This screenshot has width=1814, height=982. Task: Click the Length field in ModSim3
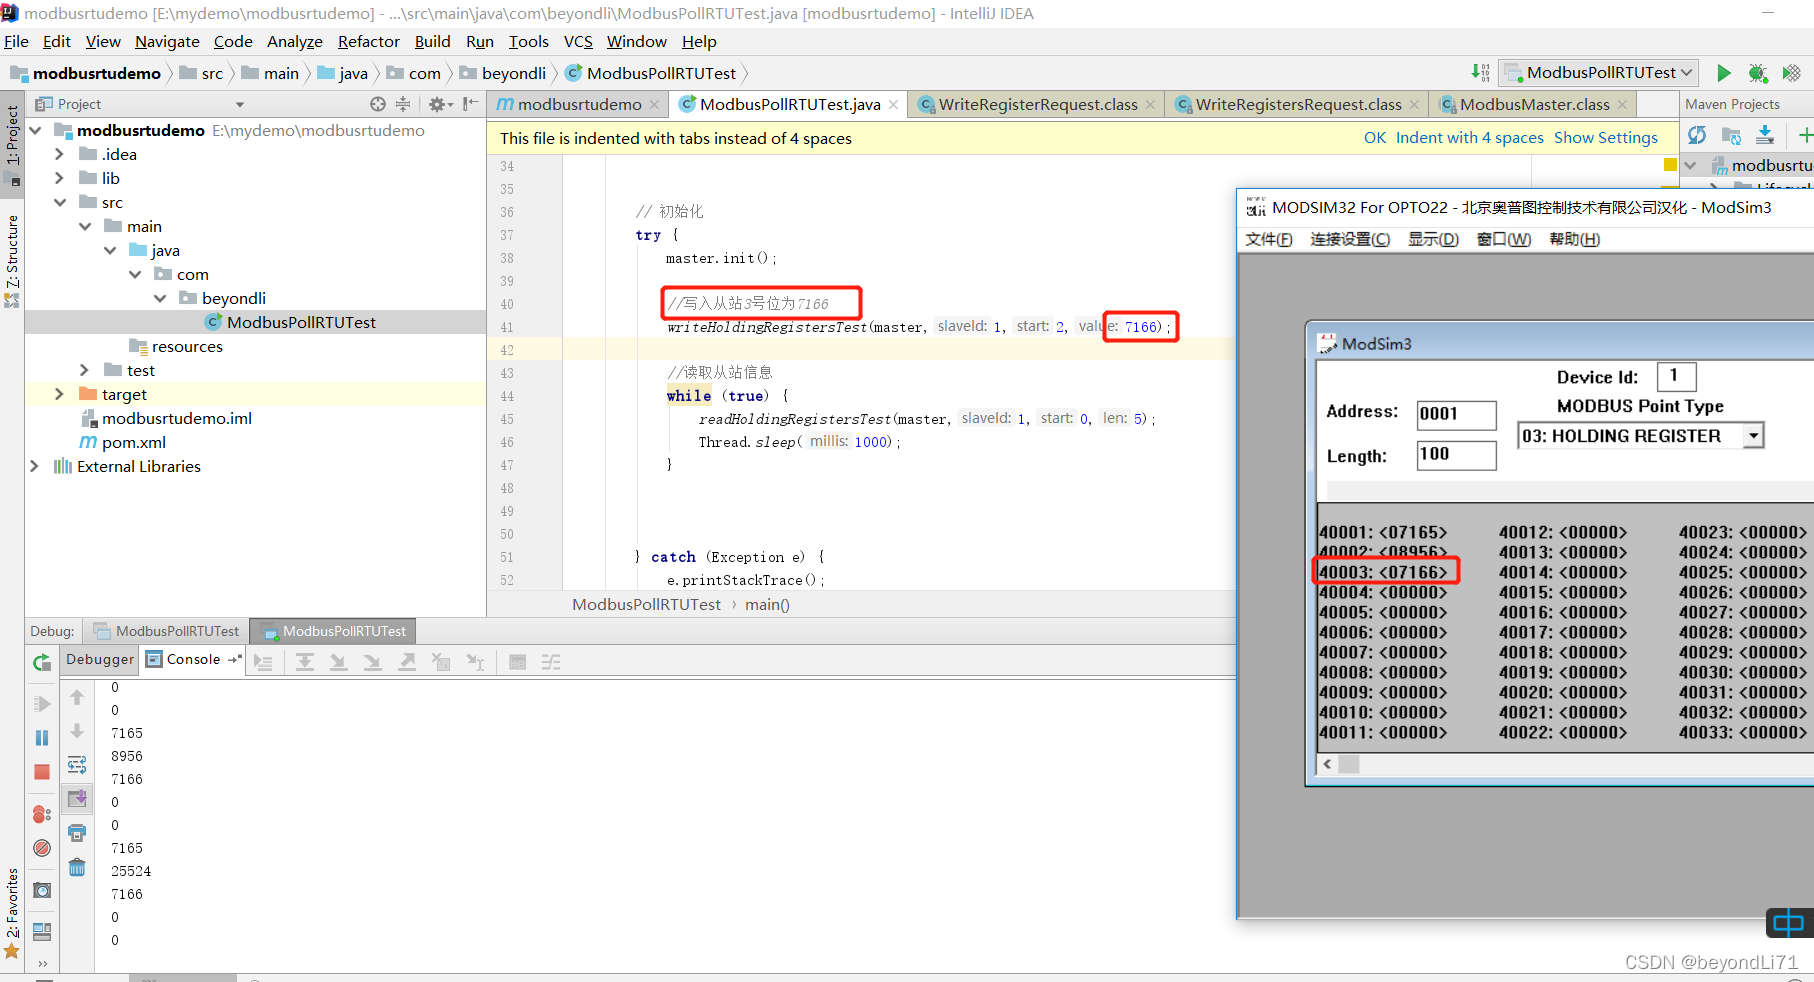(x=1456, y=455)
